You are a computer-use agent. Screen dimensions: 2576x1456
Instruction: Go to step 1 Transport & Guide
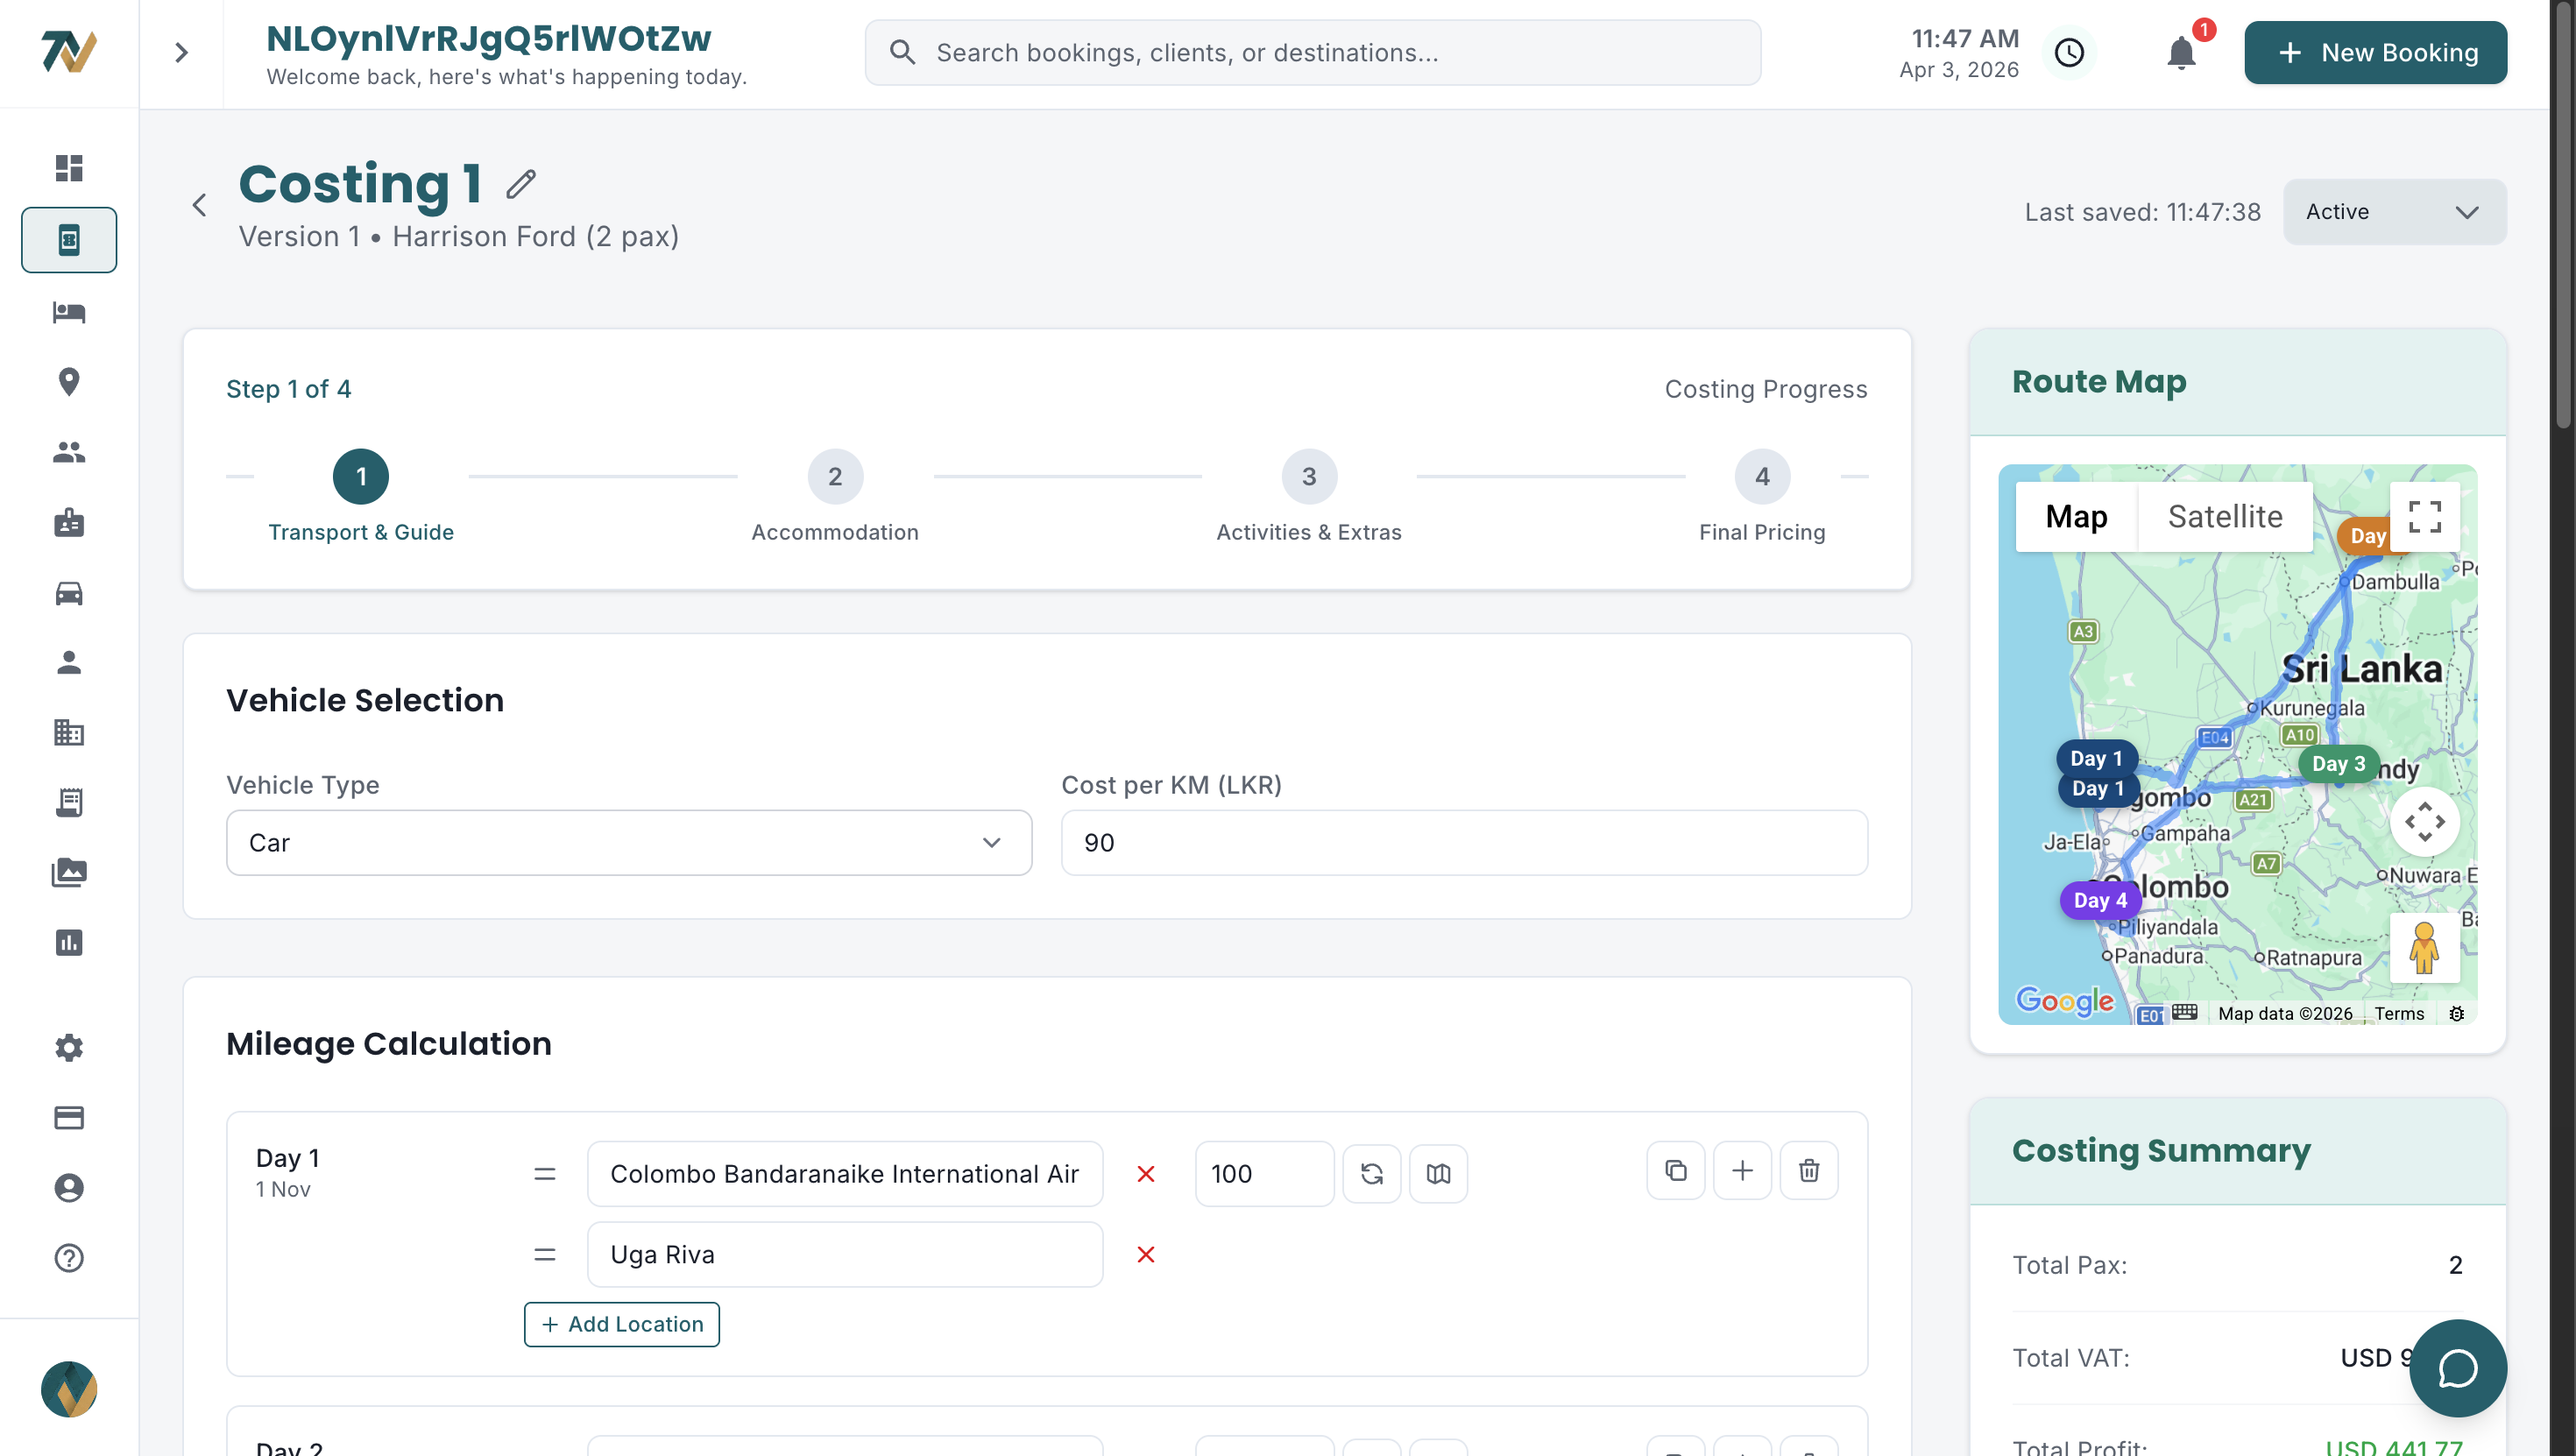(361, 496)
